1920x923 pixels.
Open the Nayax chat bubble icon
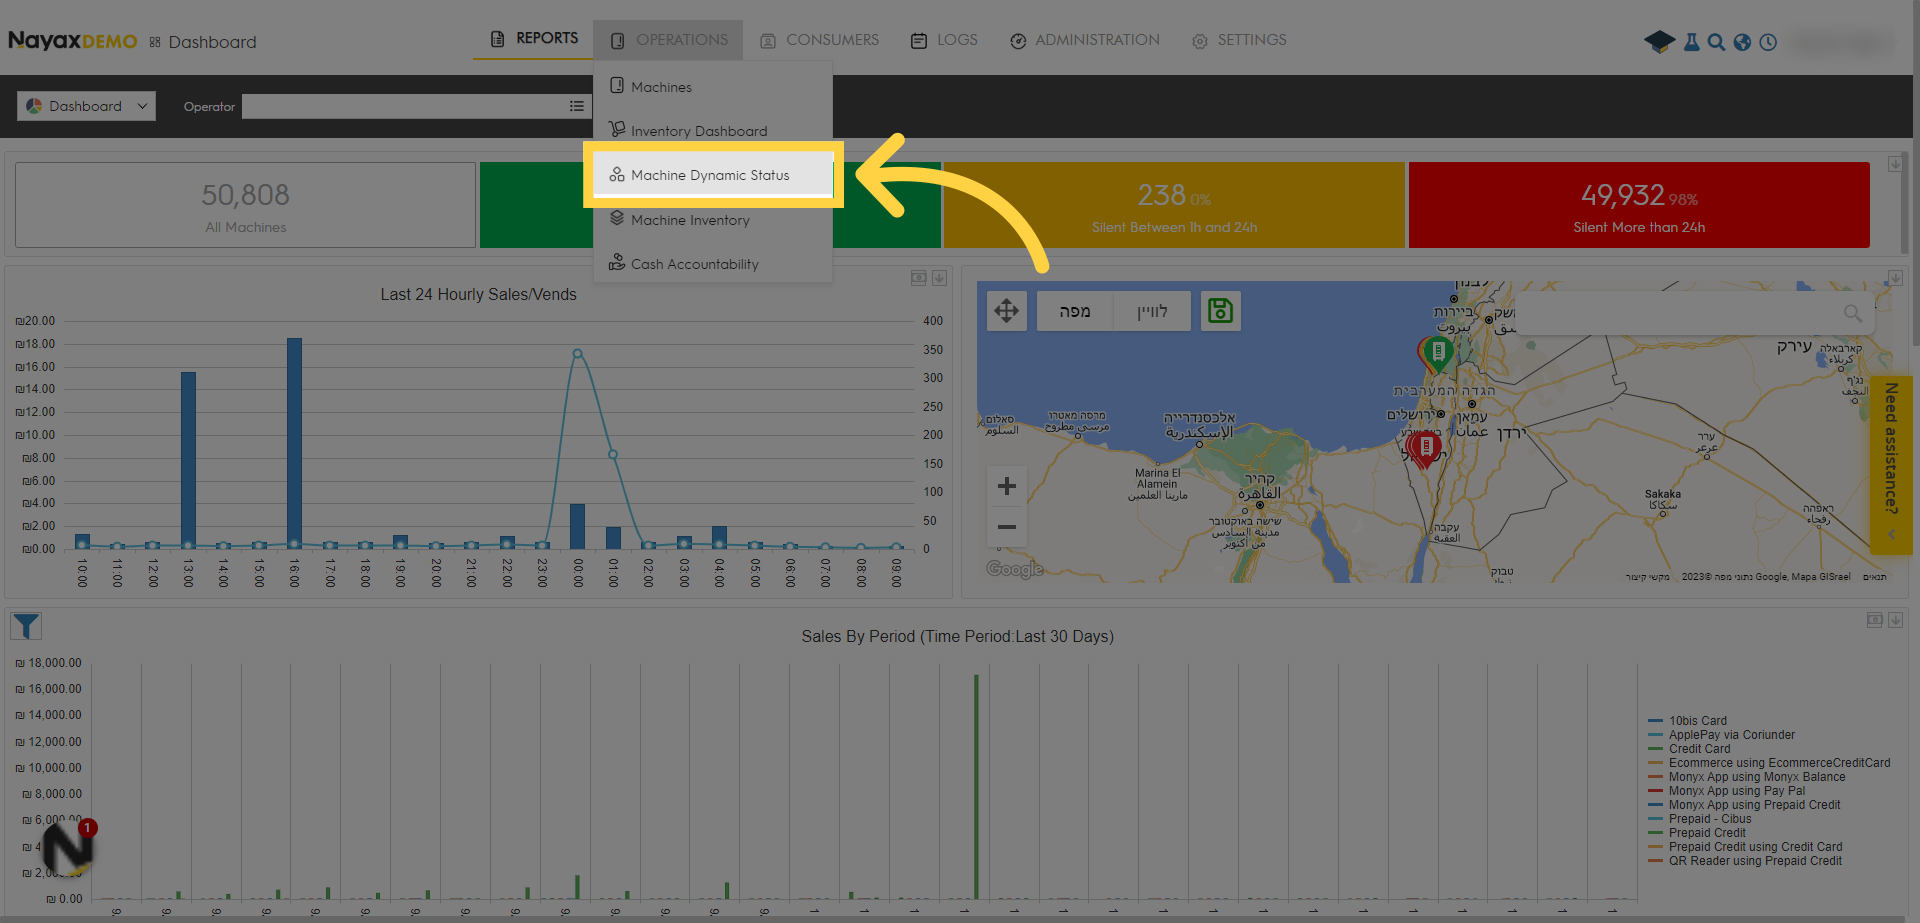pyautogui.click(x=68, y=848)
